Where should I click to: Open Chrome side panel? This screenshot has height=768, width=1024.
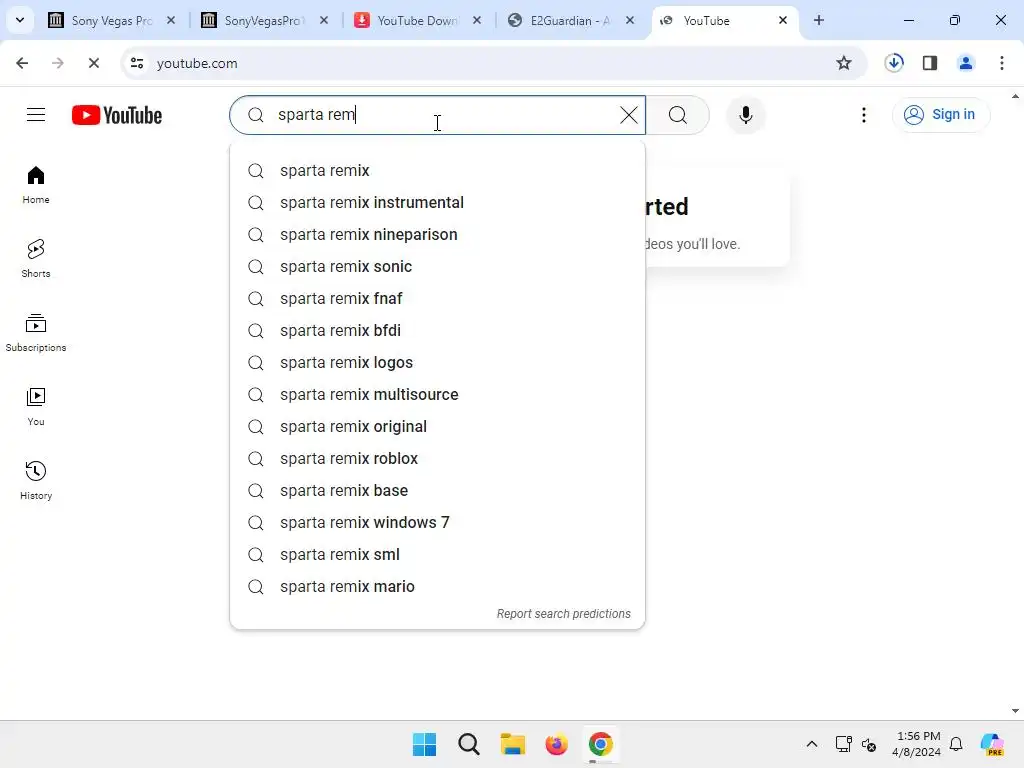click(930, 63)
